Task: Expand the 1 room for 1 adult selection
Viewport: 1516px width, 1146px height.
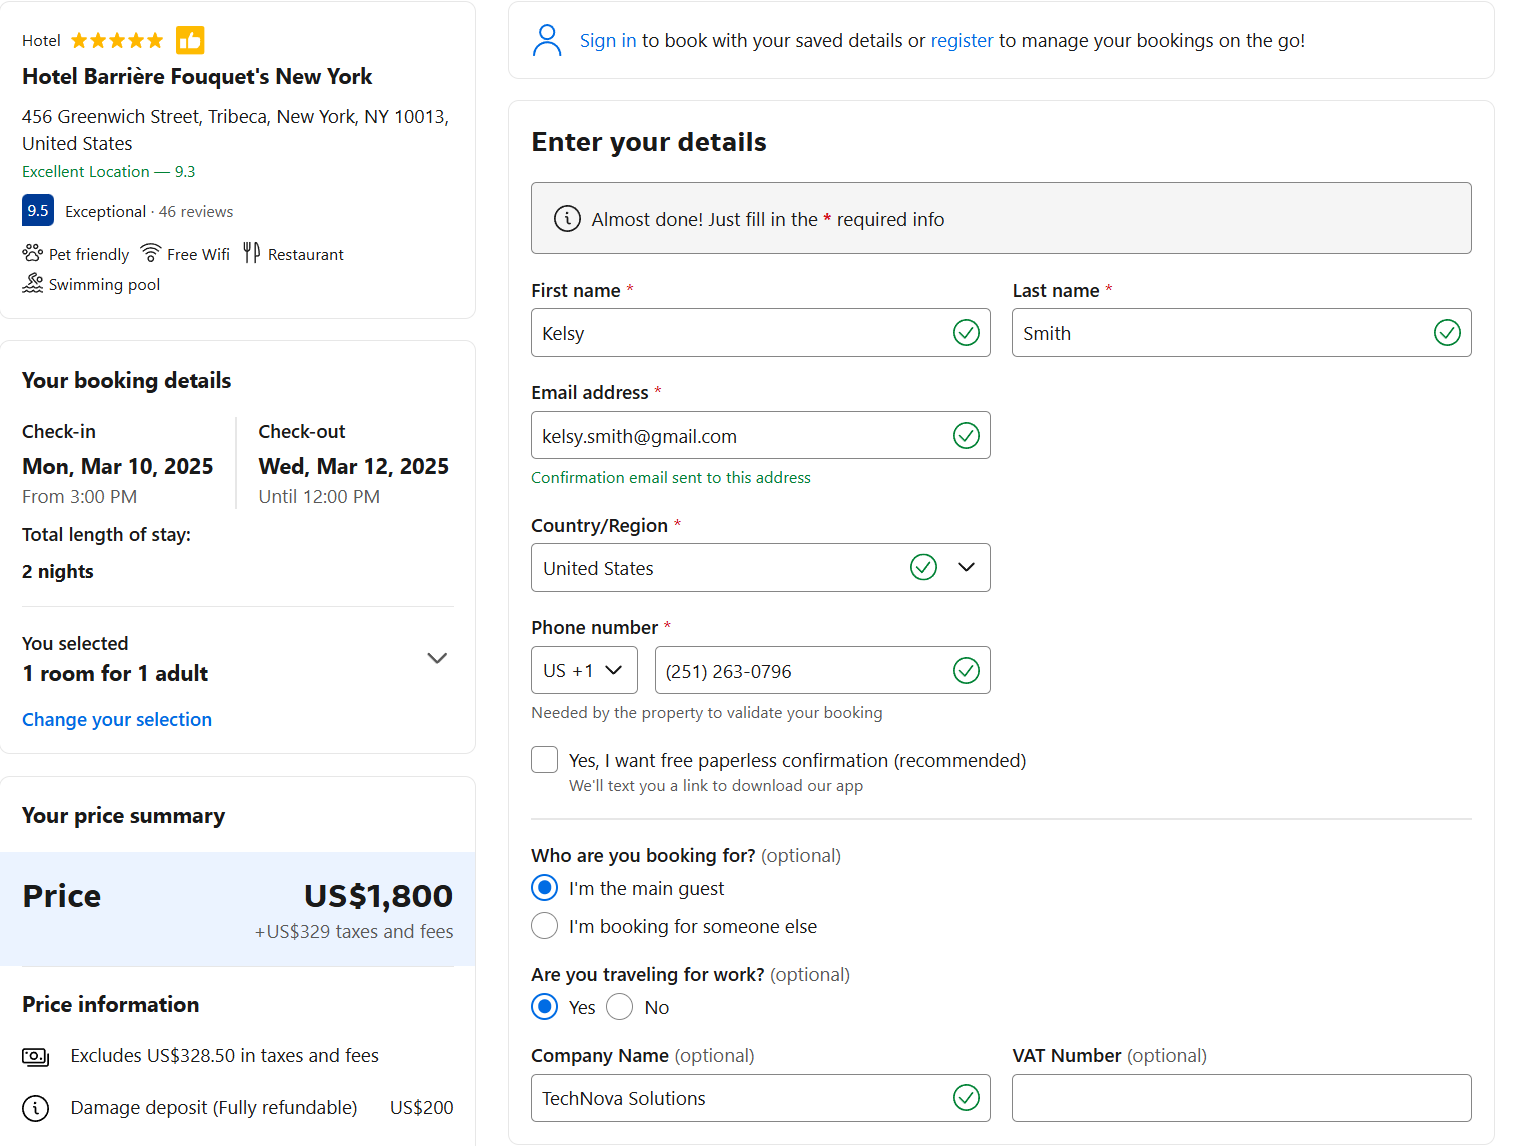Action: 437,658
